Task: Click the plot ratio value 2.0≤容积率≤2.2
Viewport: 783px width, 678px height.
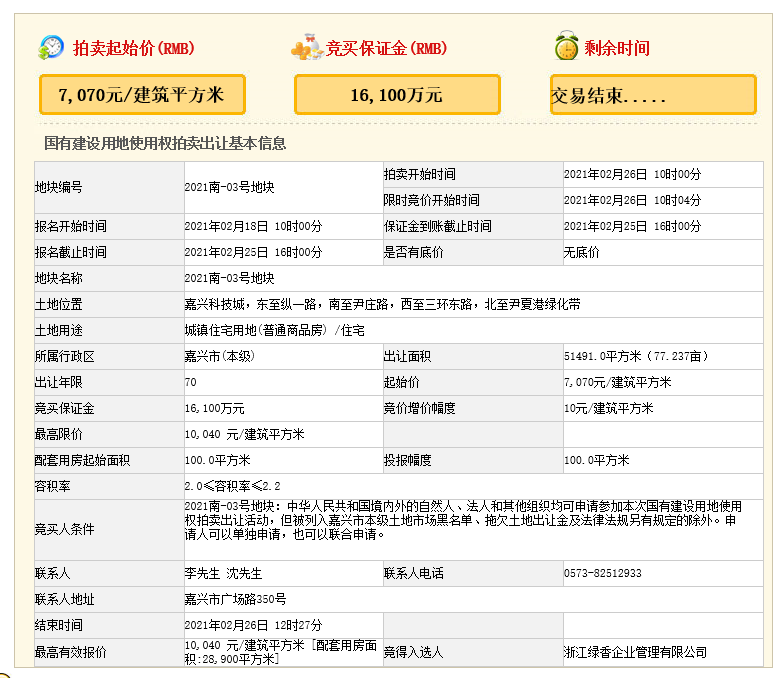Action: pyautogui.click(x=225, y=486)
